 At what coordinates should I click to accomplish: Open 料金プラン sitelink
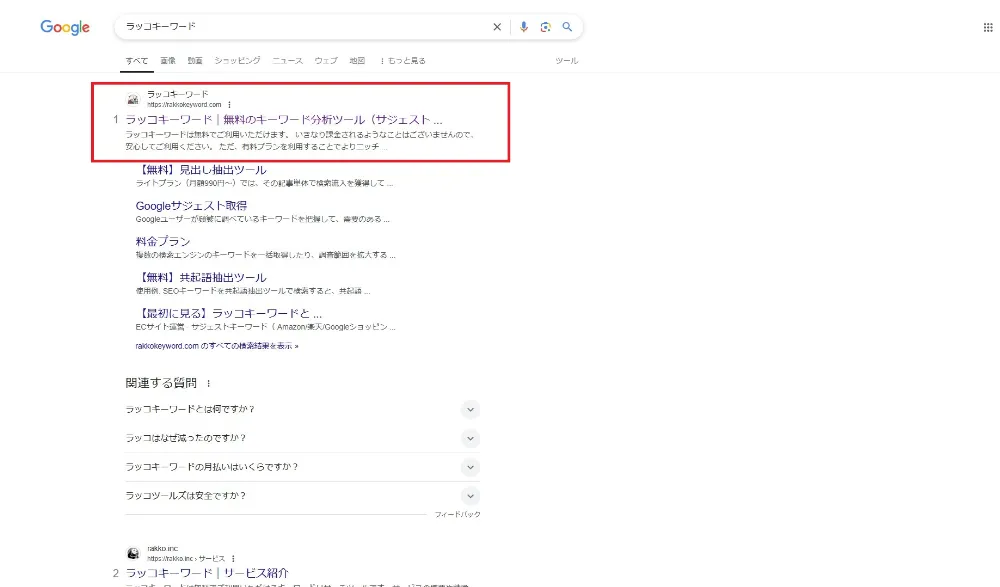pos(163,241)
